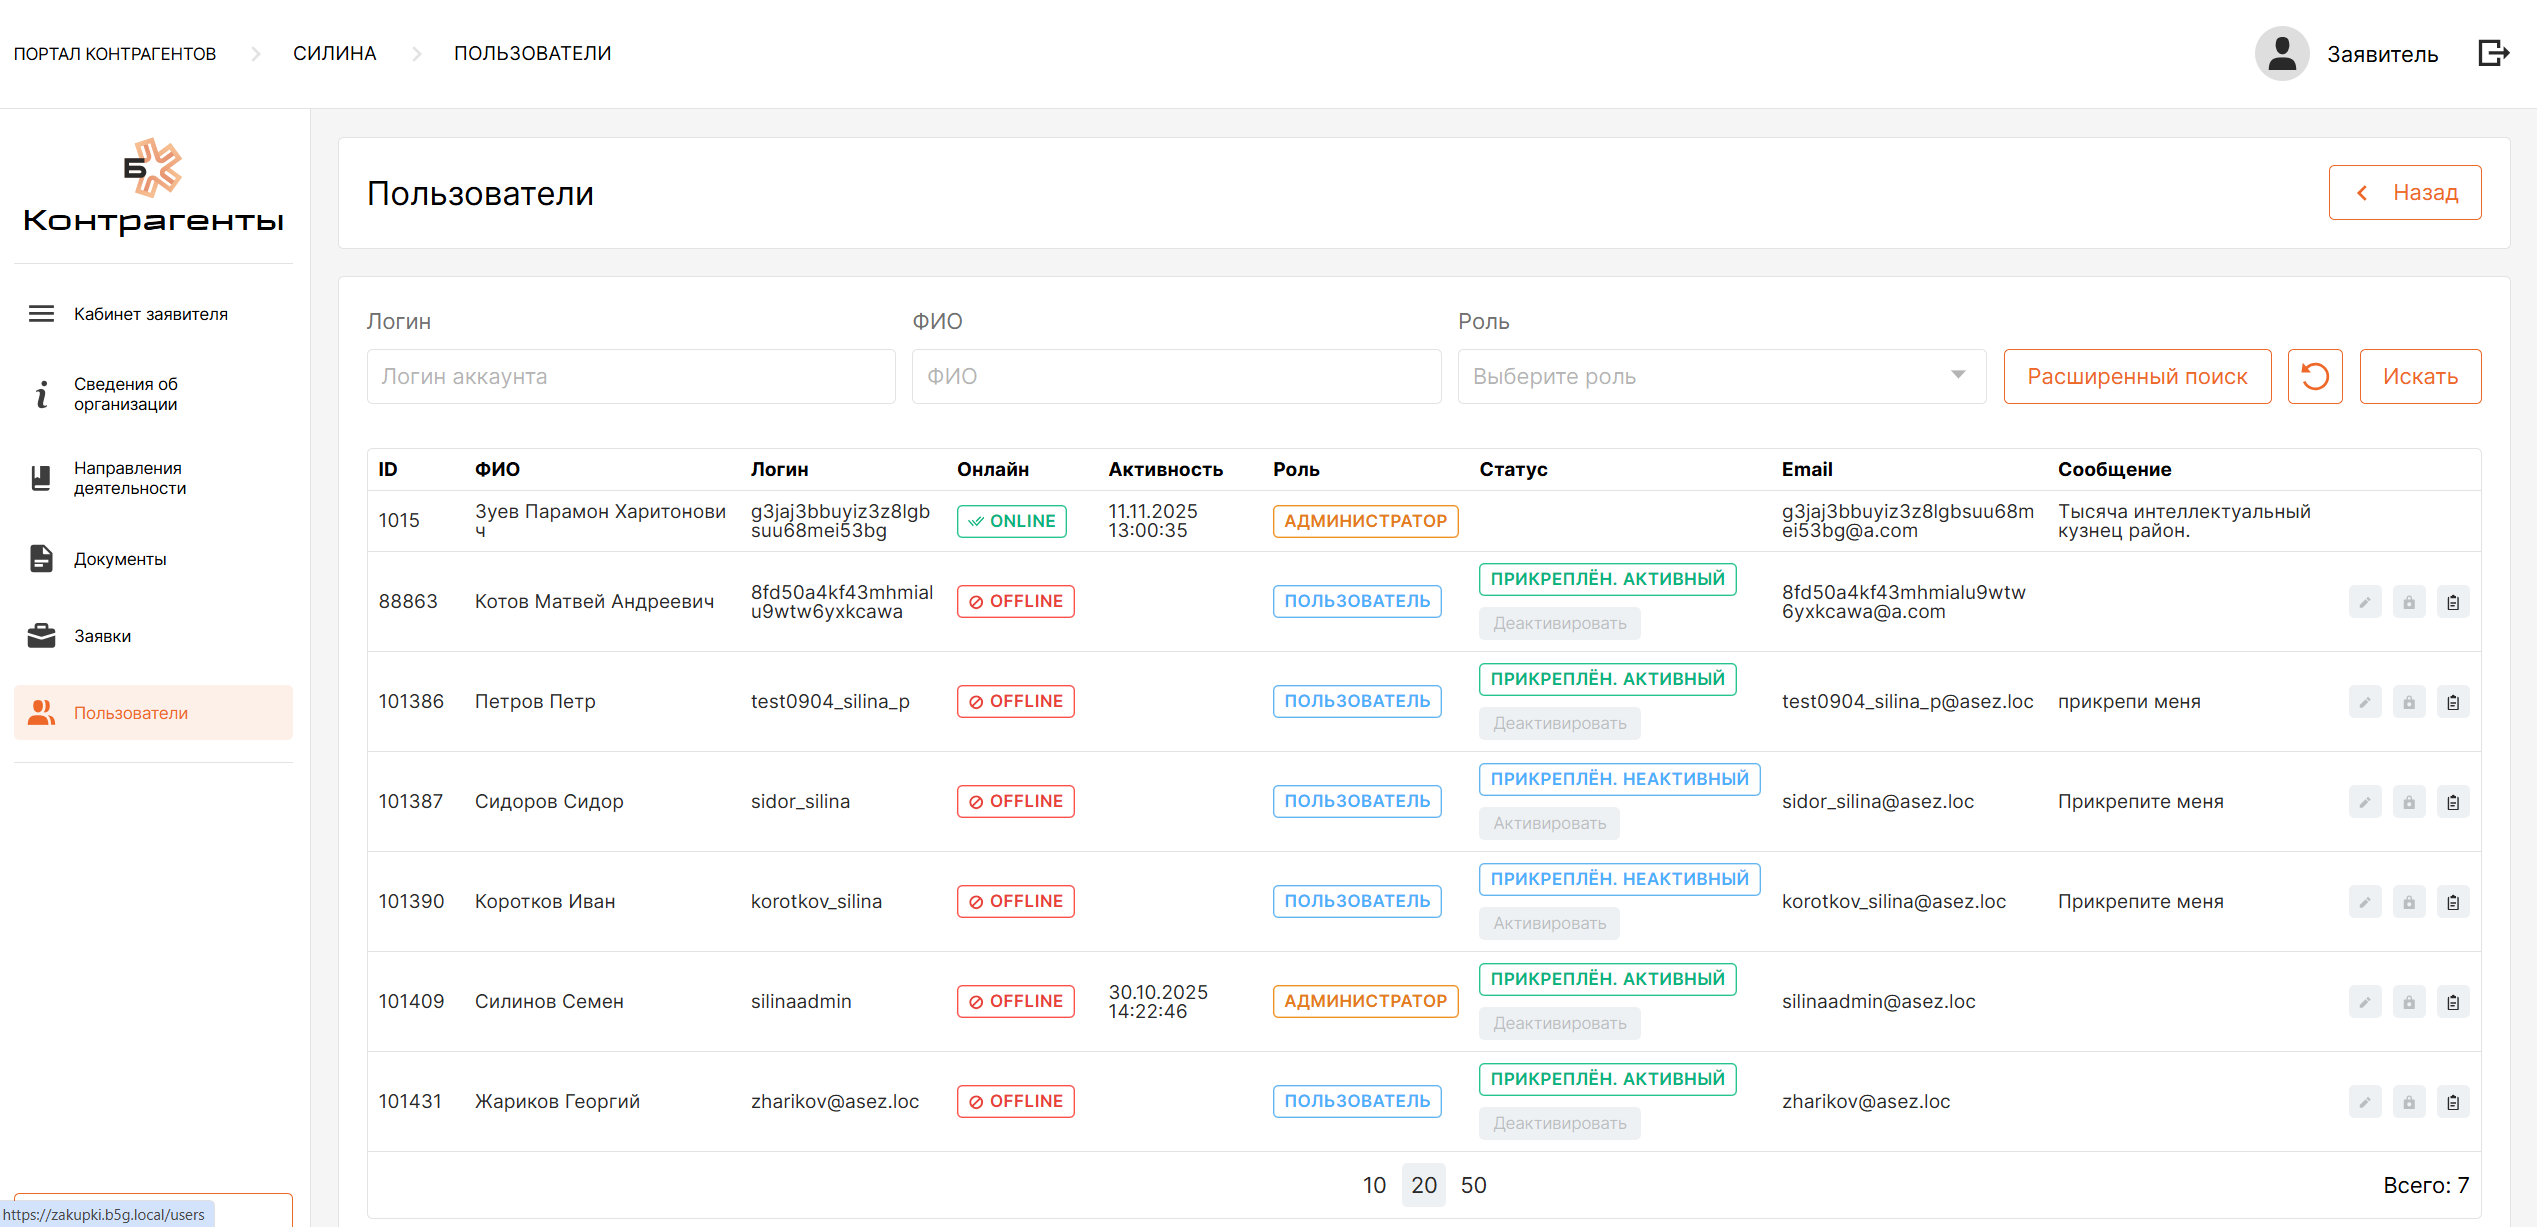Activate user Коротков Иван

[1549, 923]
